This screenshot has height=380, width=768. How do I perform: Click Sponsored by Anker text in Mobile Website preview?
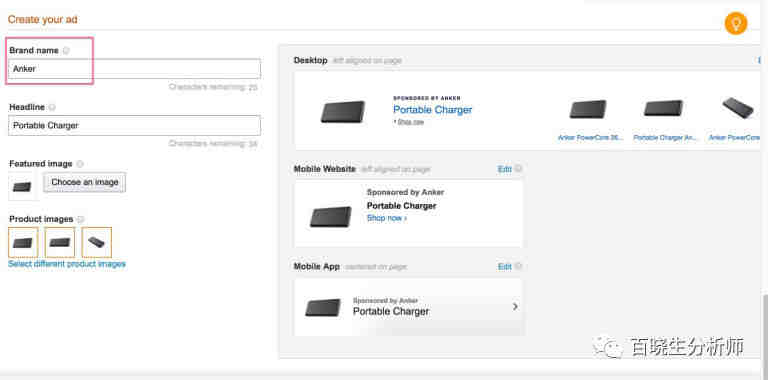[406, 192]
